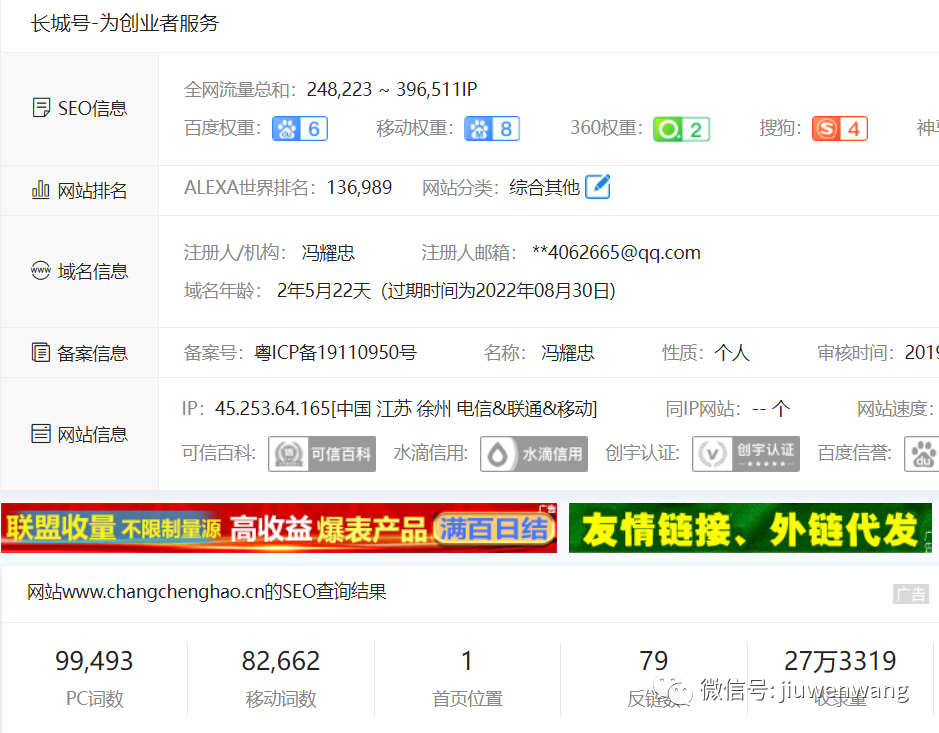Open the 反链数 value 79
The height and width of the screenshot is (733, 939).
tap(653, 661)
